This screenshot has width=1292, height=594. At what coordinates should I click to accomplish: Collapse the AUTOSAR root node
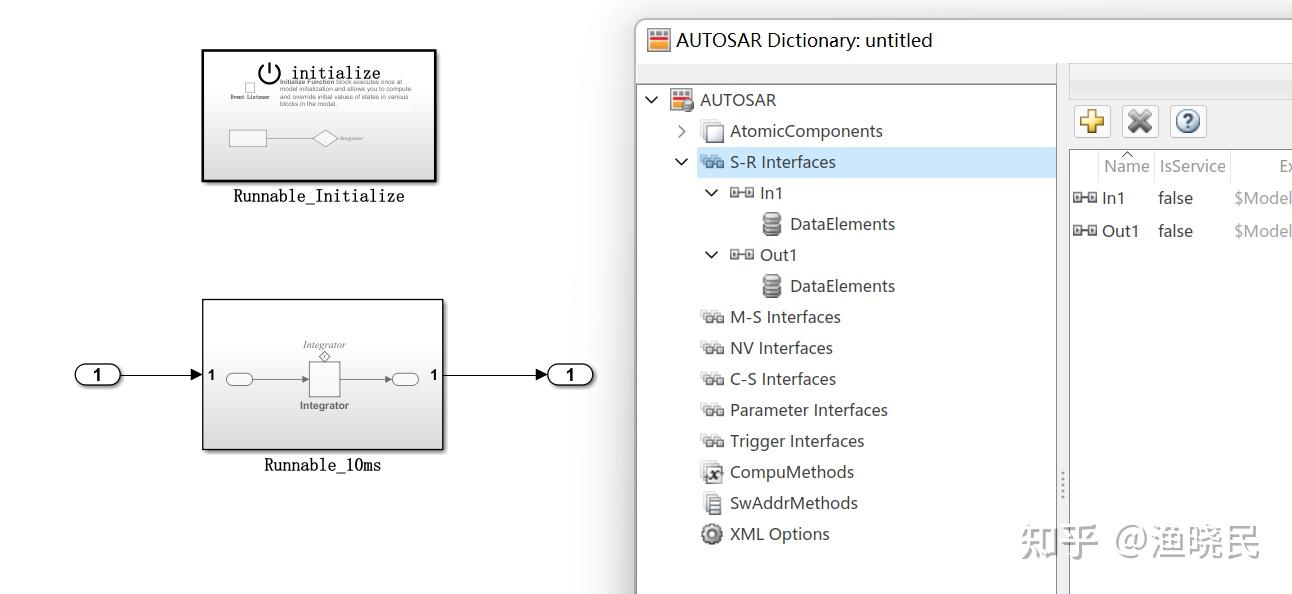[652, 100]
